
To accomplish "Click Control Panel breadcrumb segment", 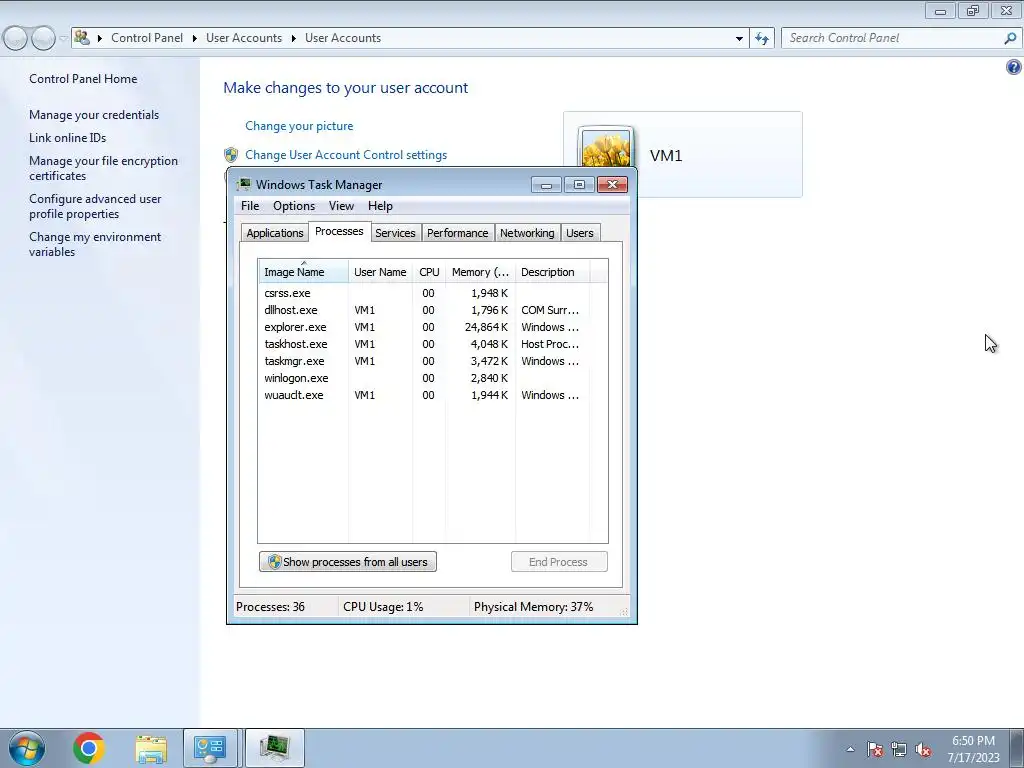I will pos(147,38).
